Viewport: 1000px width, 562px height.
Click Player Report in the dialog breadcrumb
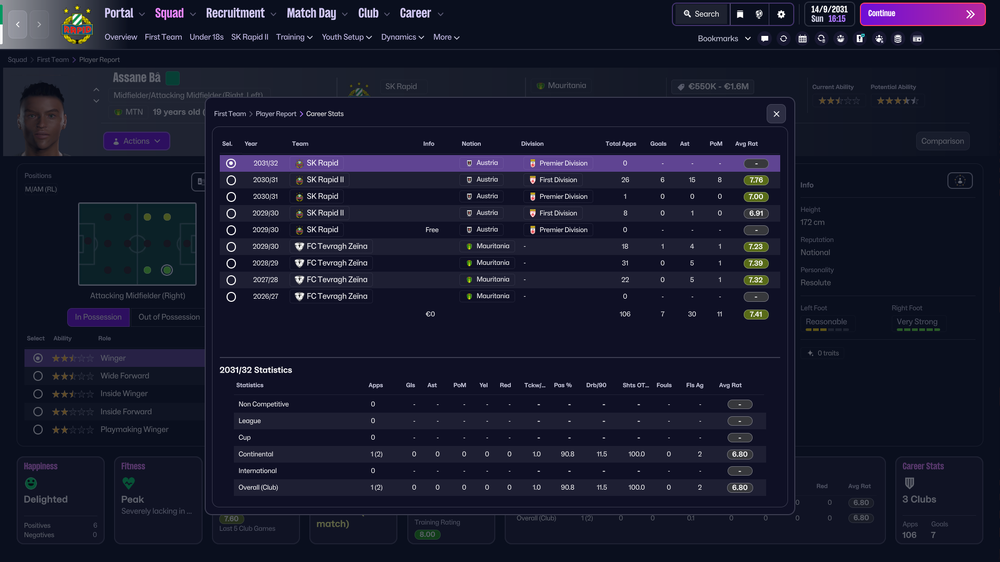(x=276, y=114)
